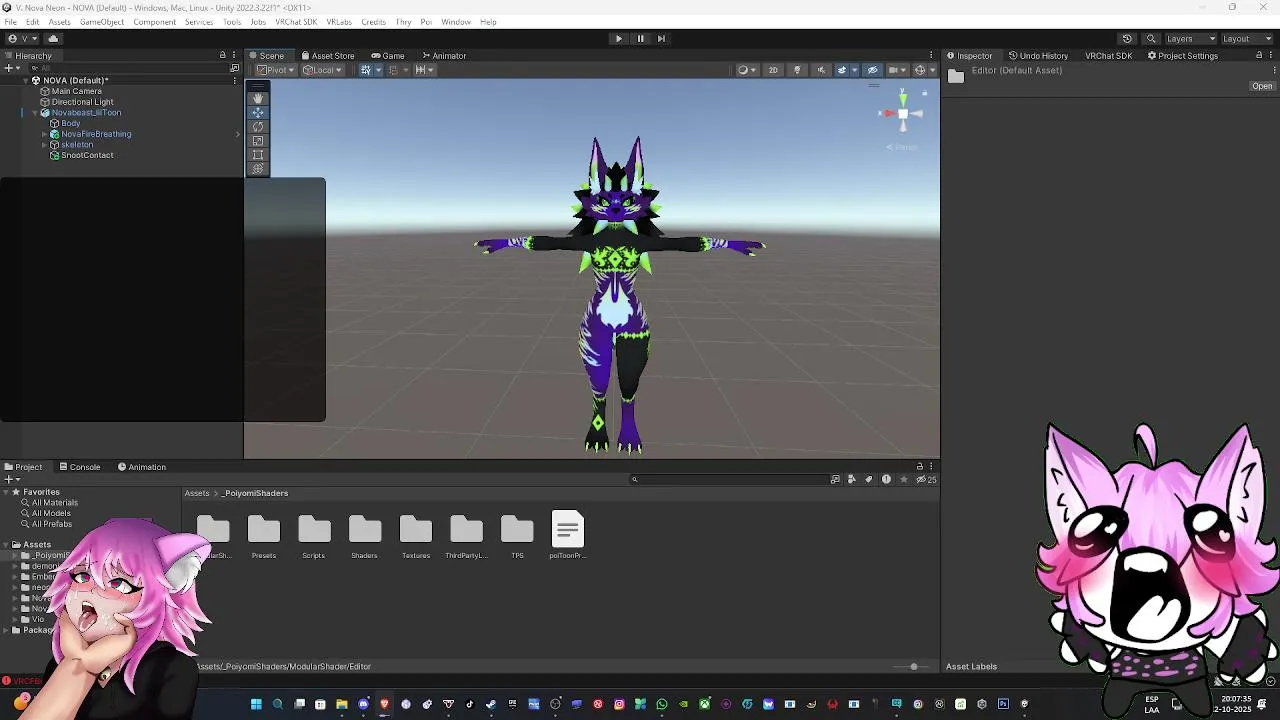The width and height of the screenshot is (1280, 720).
Task: Click the Open button in Inspector
Action: pyautogui.click(x=1262, y=86)
